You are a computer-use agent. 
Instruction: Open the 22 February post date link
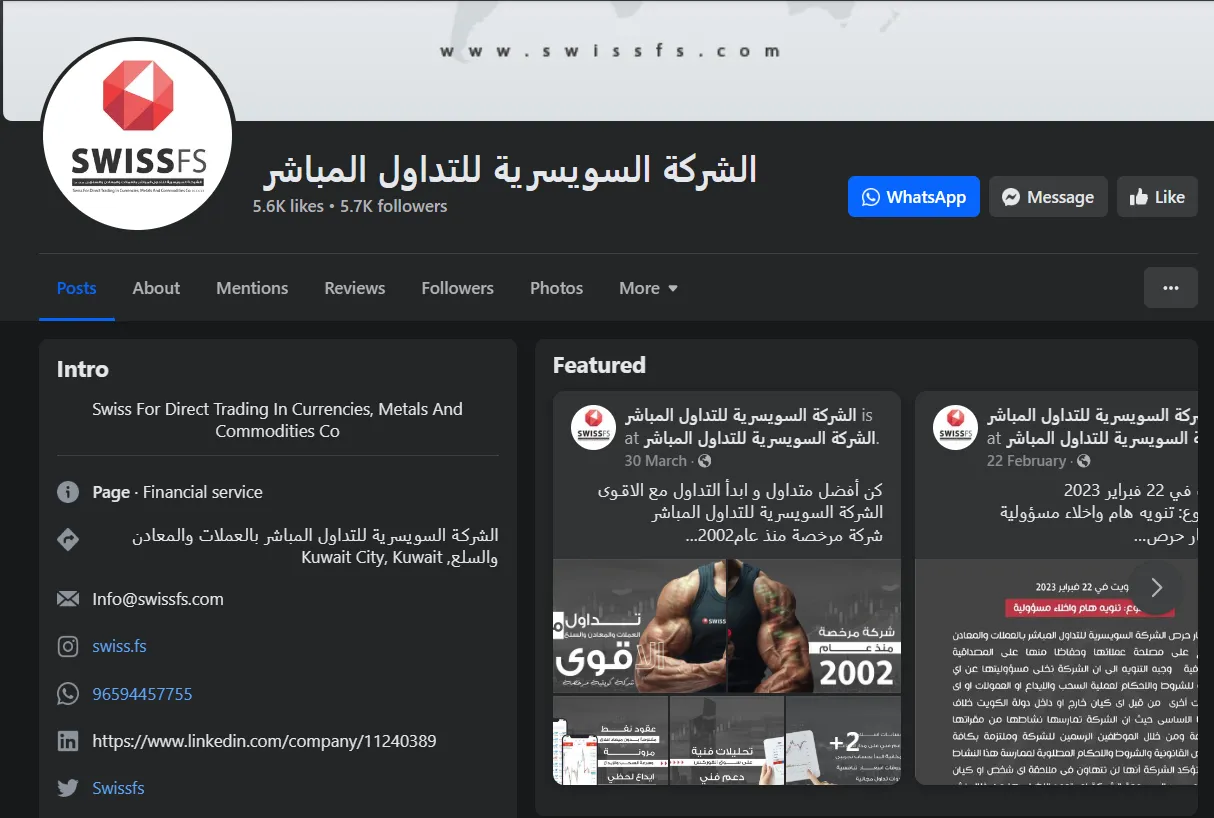(1026, 461)
